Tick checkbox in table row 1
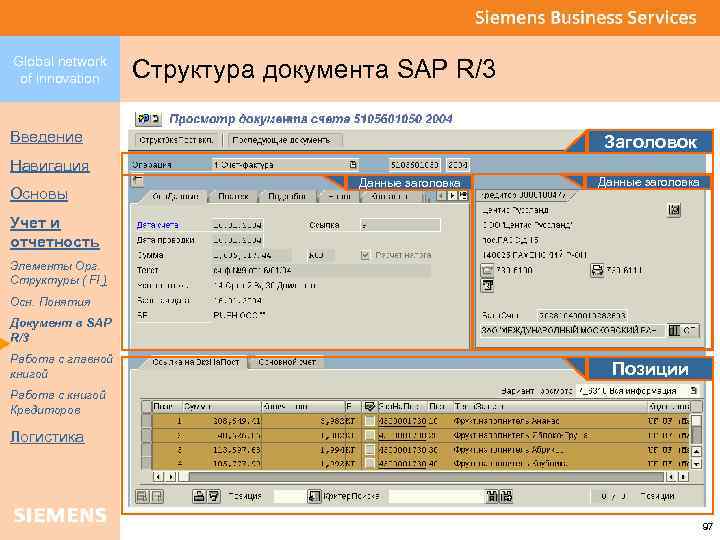The image size is (720, 540). [x=369, y=421]
